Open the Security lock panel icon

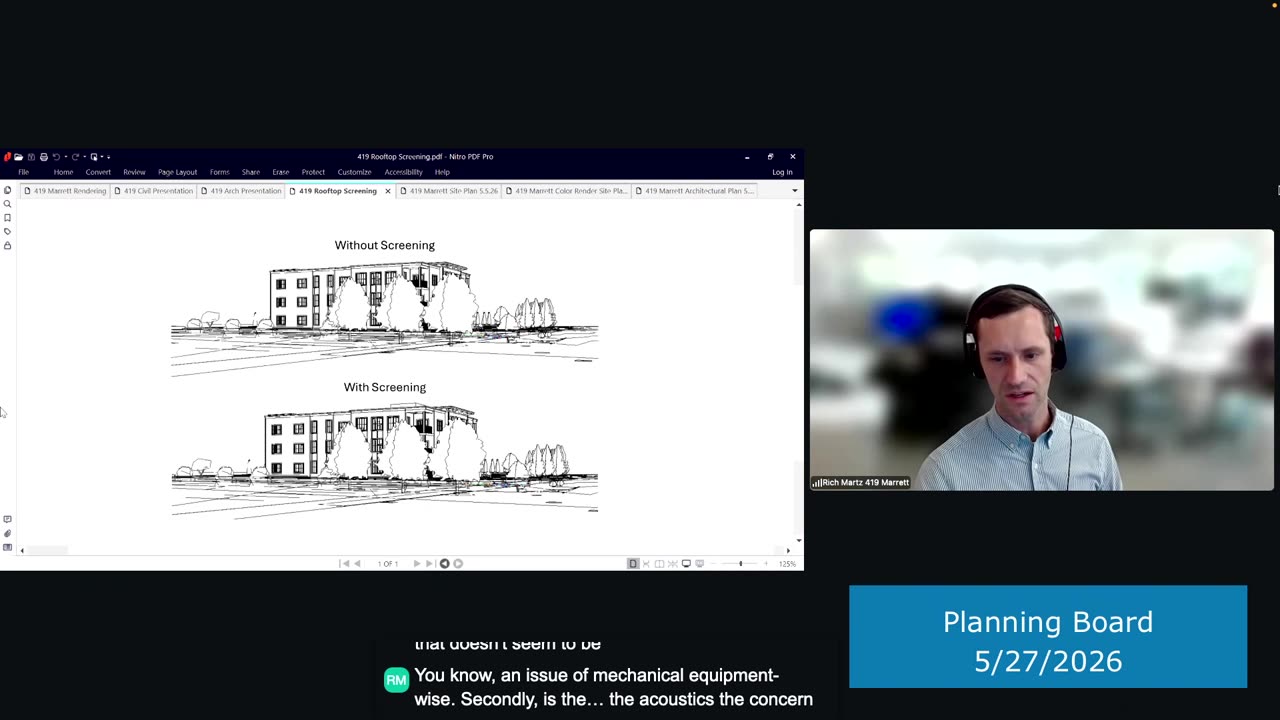click(7, 245)
